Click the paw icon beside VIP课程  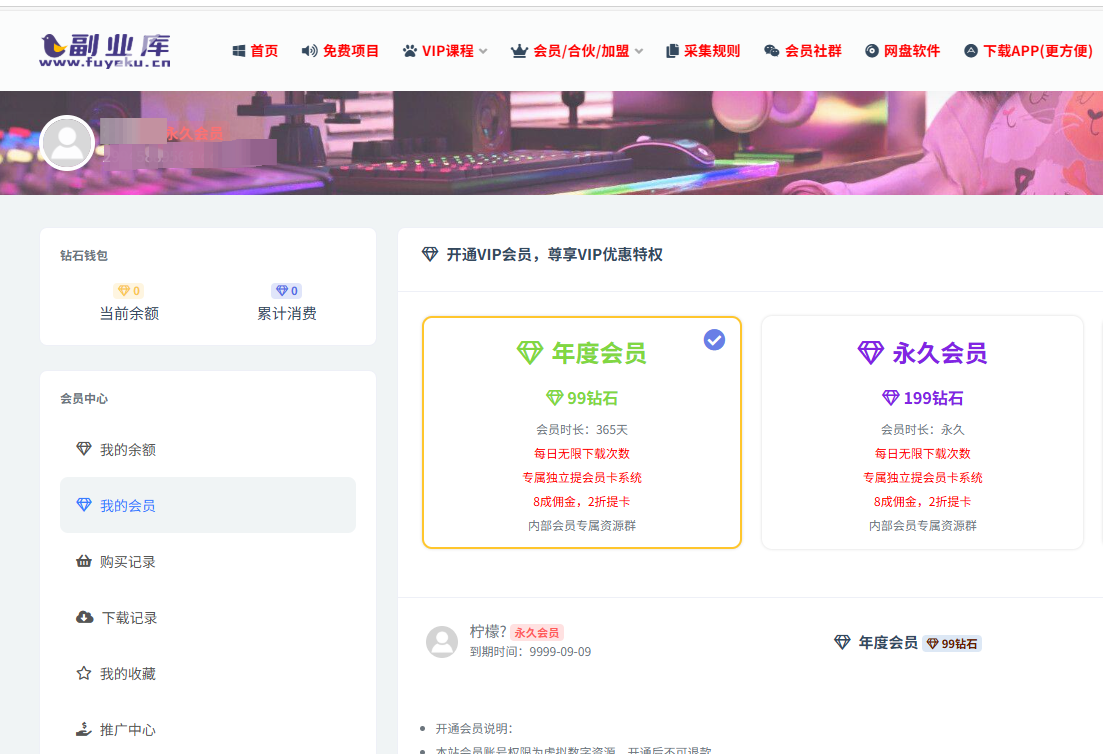(409, 51)
